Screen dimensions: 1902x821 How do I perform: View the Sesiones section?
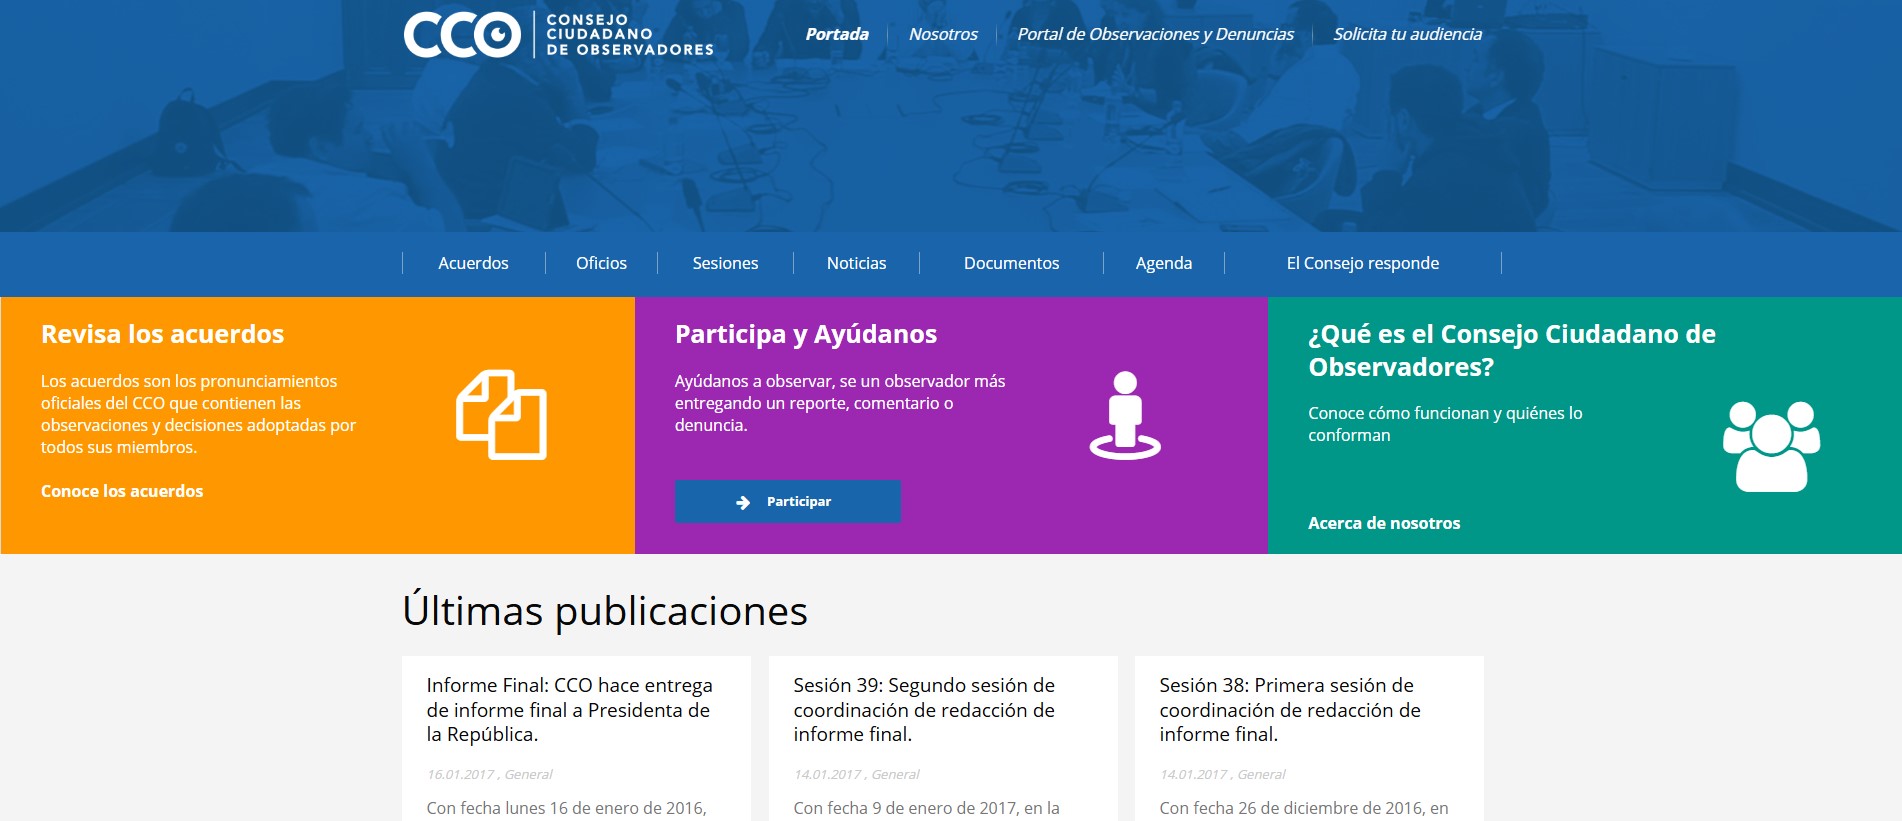725,263
